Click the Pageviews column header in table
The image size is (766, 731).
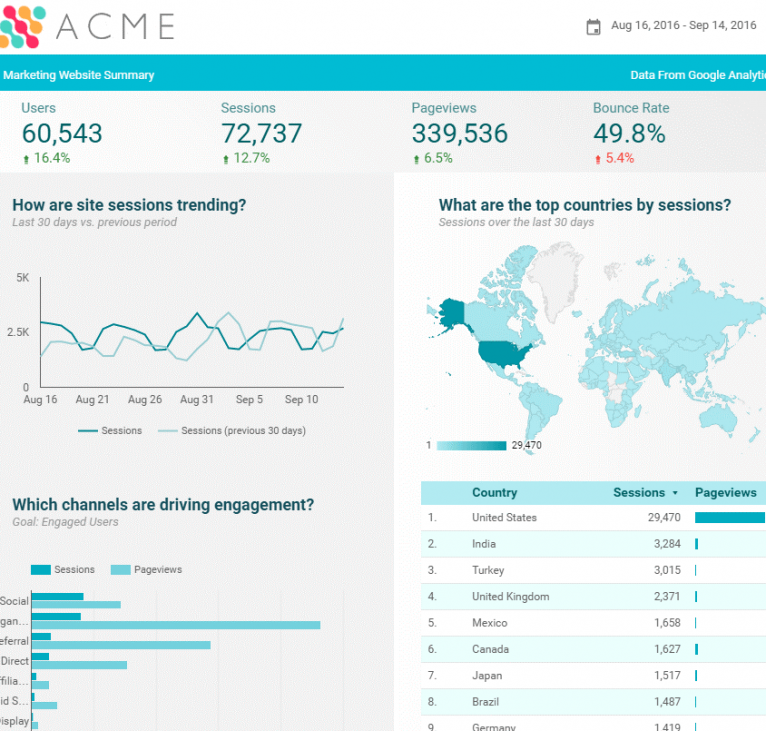coord(725,492)
